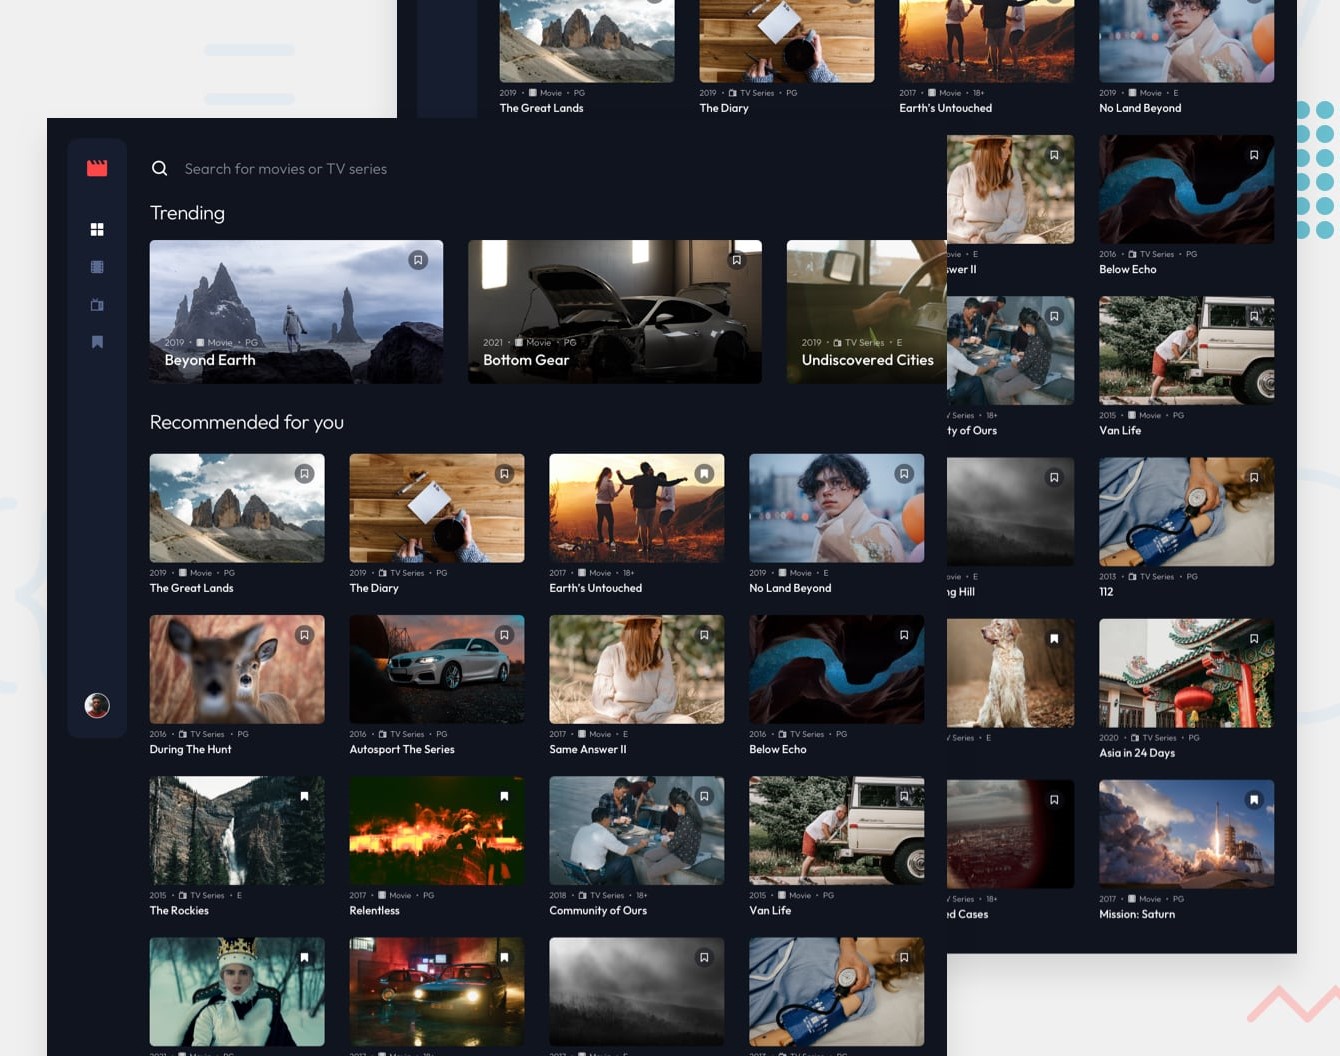The image size is (1340, 1056).
Task: Remove bookmark from The Rockies
Action: pyautogui.click(x=304, y=796)
